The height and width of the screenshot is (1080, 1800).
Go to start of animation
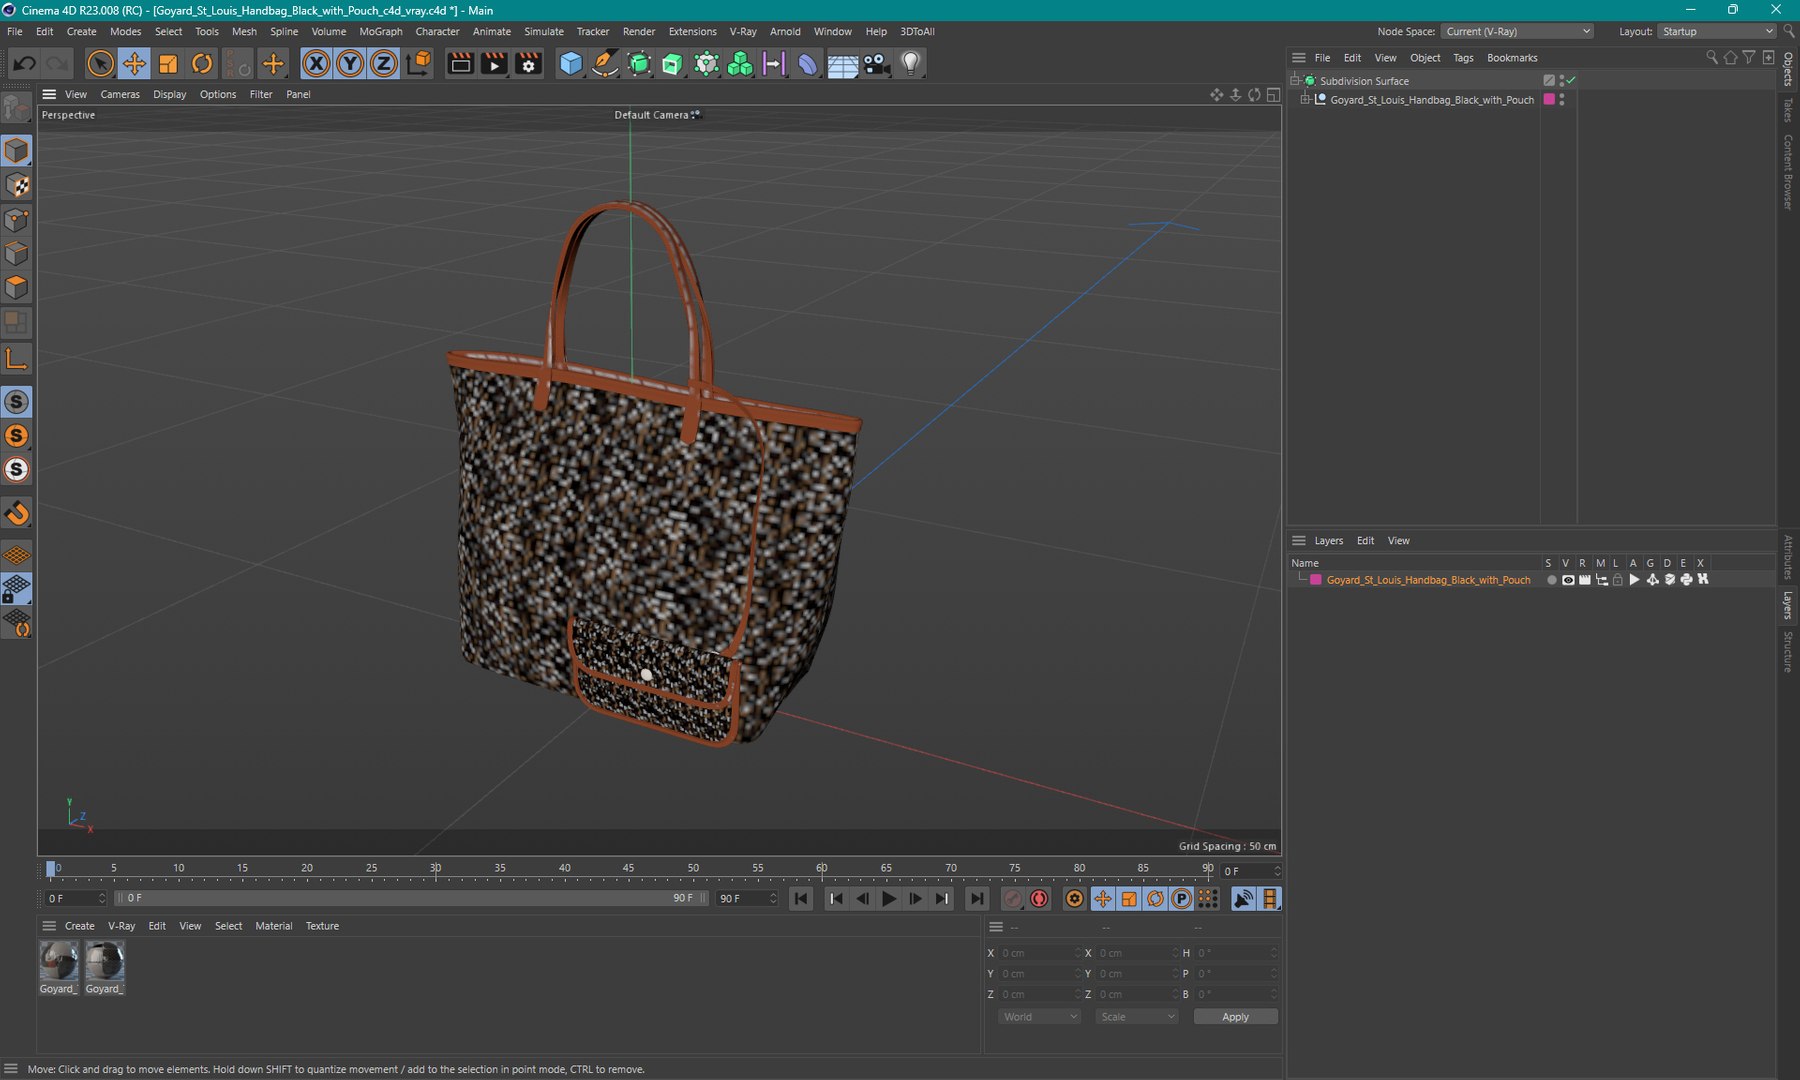[x=801, y=899]
